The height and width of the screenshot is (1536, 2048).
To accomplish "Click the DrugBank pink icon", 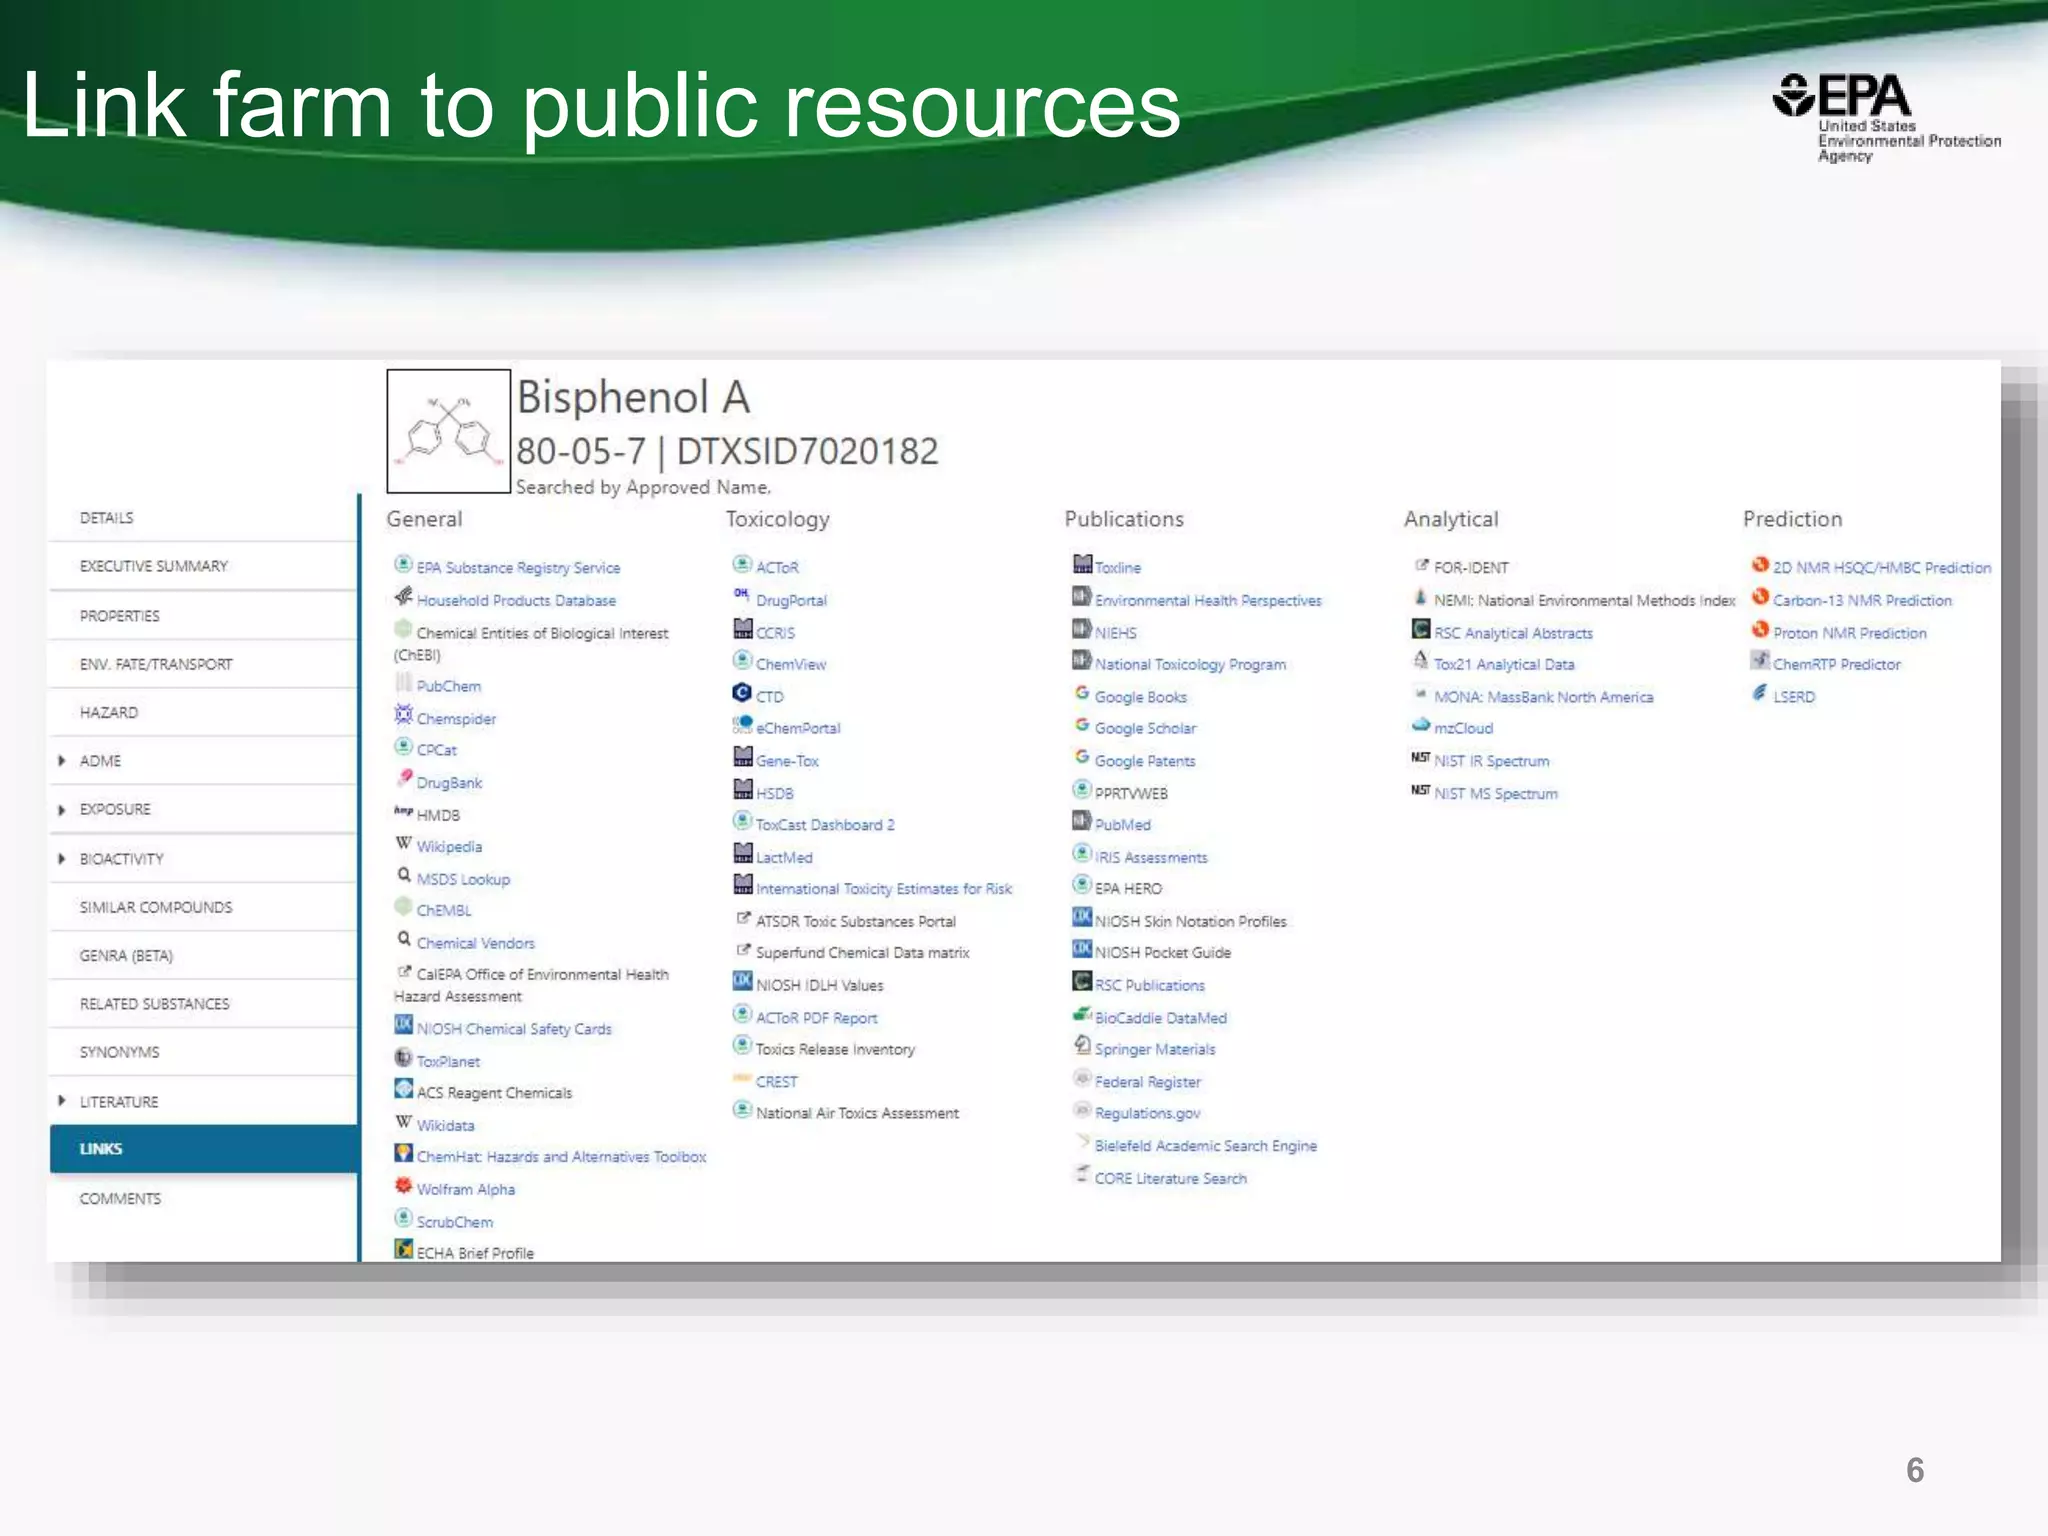I will 403,778.
